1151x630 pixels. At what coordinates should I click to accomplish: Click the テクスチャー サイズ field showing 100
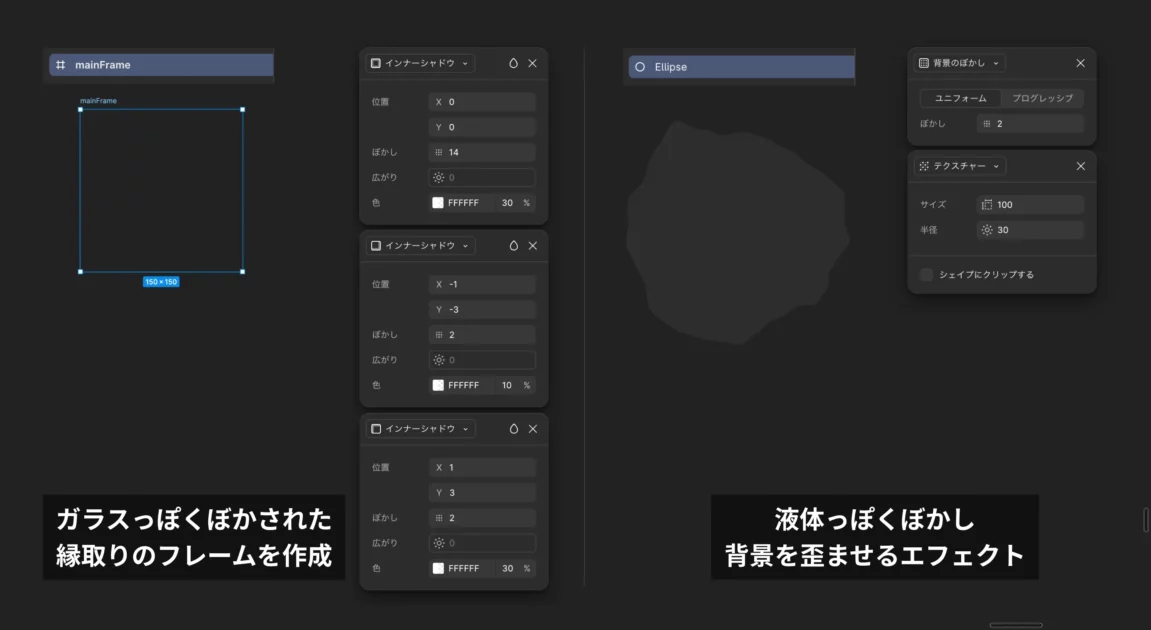1030,205
